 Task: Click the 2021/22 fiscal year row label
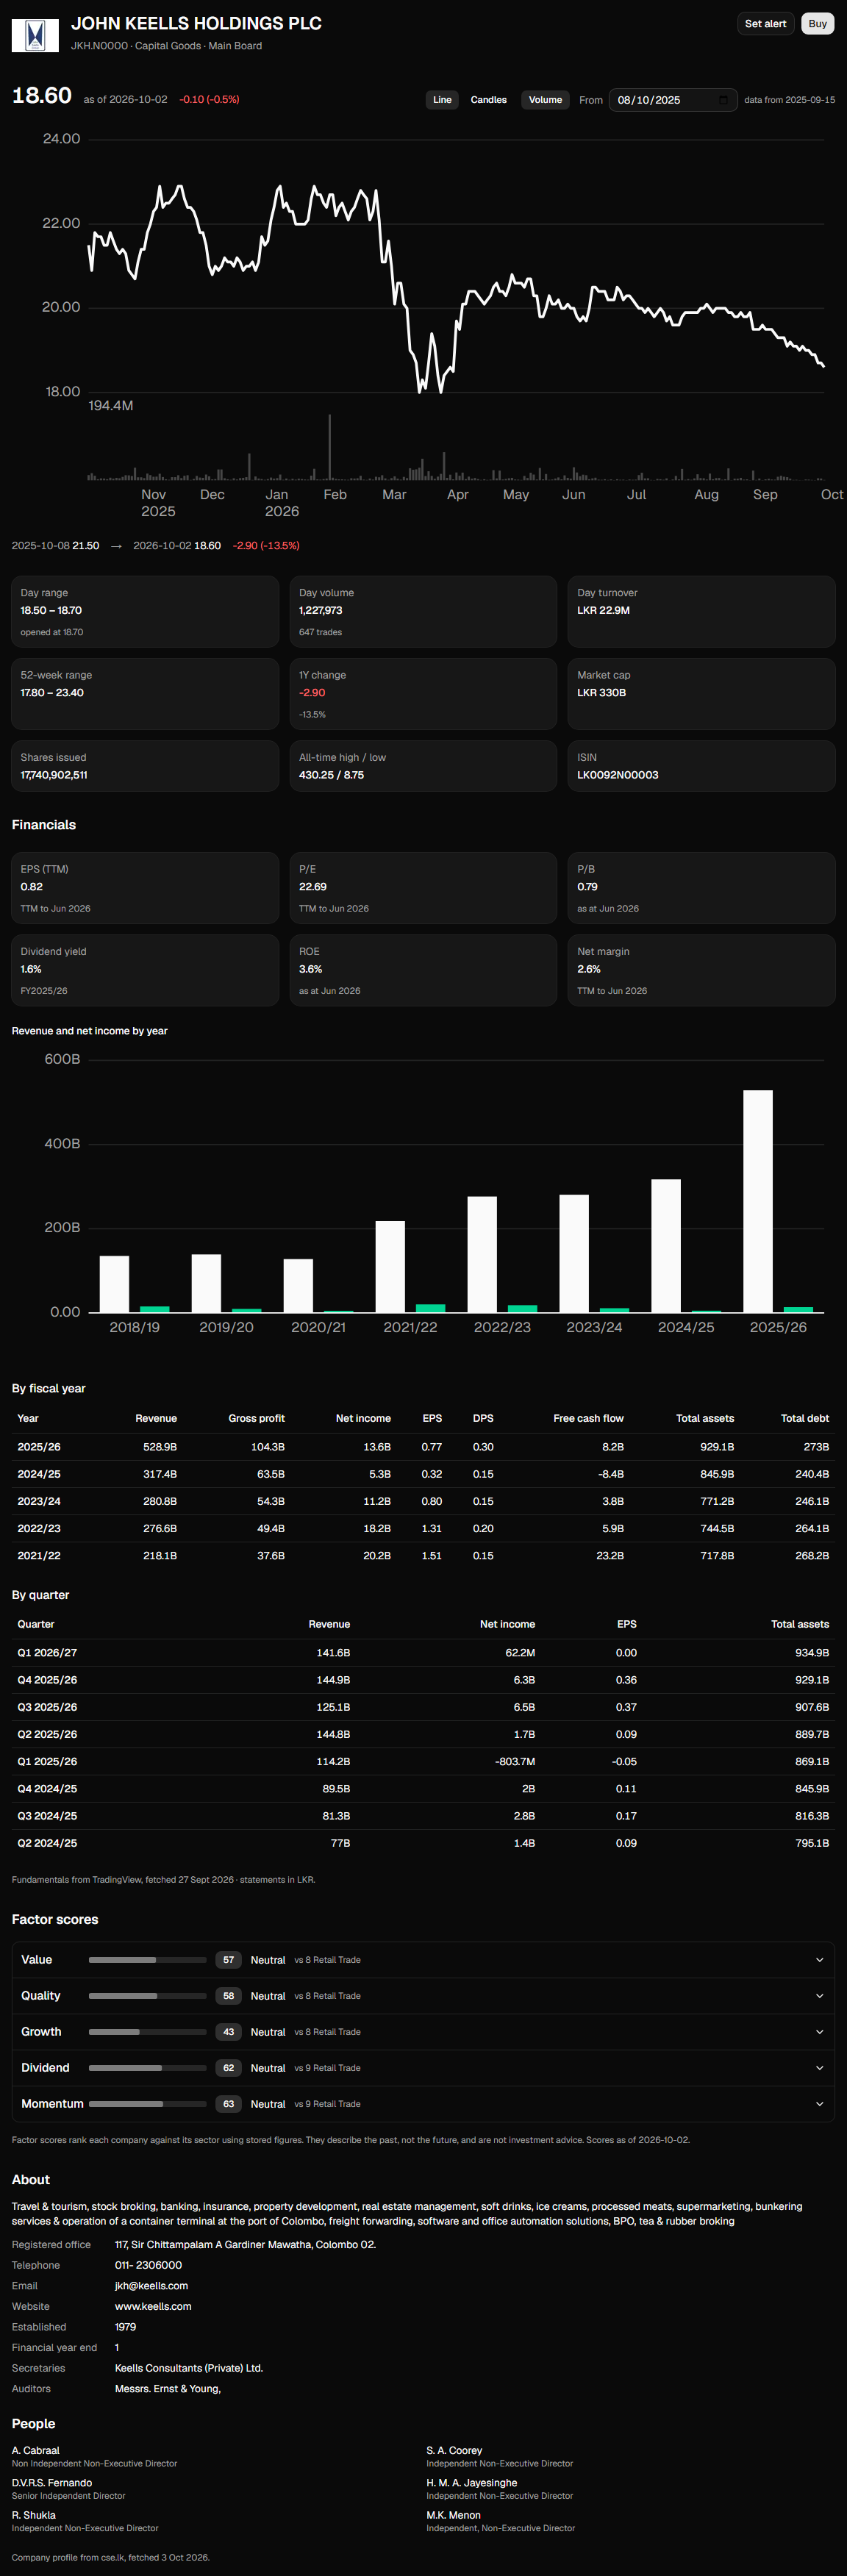point(39,1555)
